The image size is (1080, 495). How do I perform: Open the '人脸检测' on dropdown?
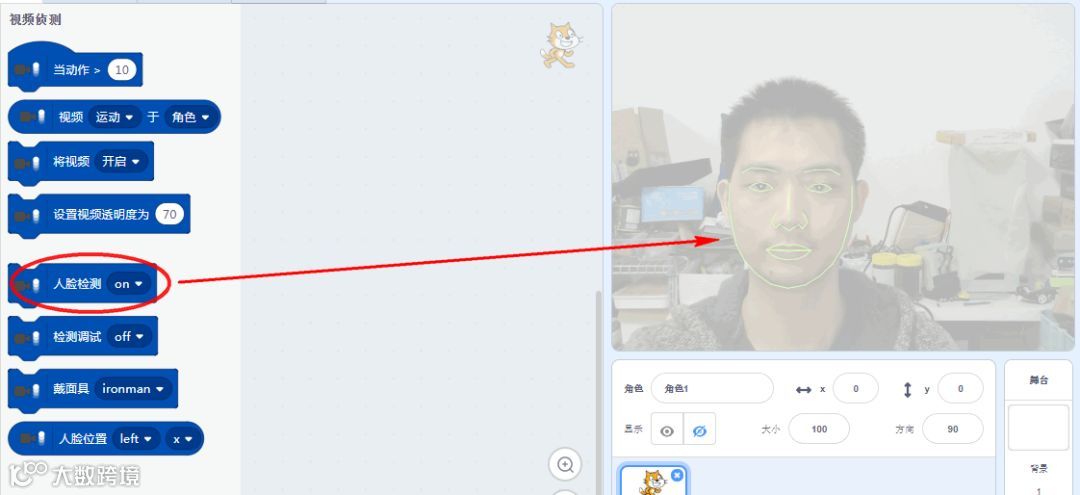click(x=128, y=284)
